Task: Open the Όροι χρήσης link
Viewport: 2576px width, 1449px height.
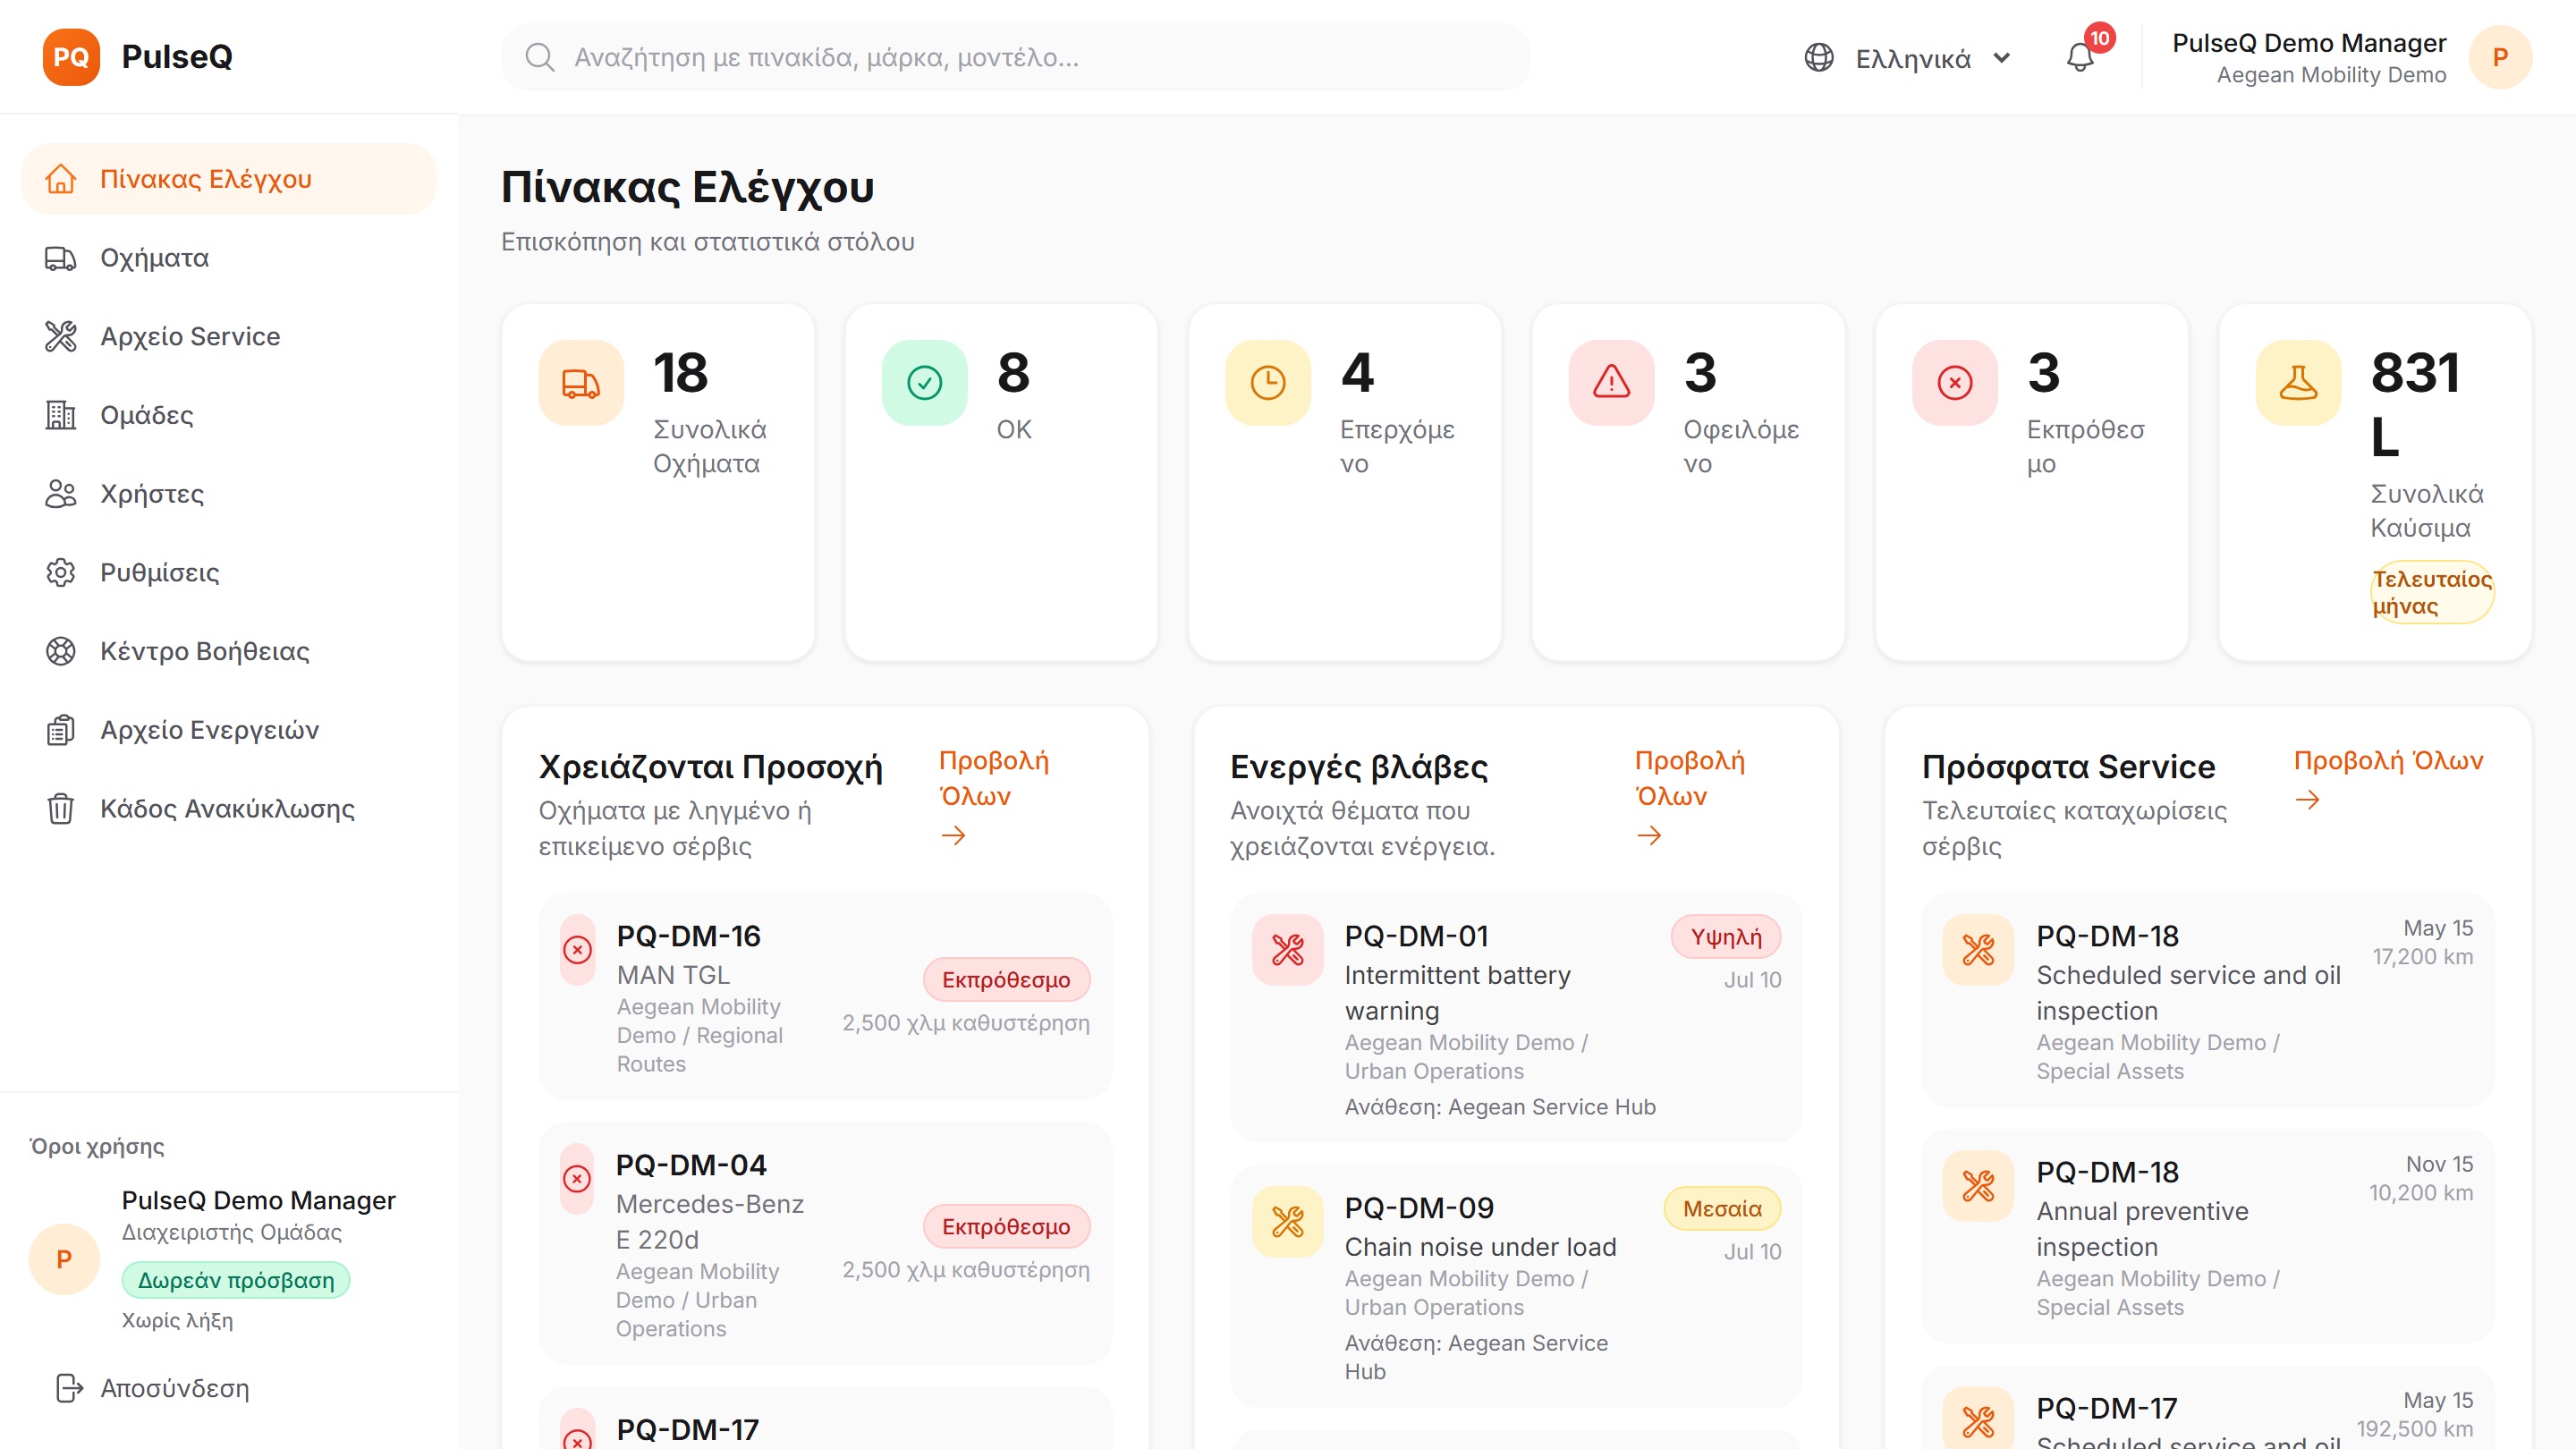Action: [97, 1146]
